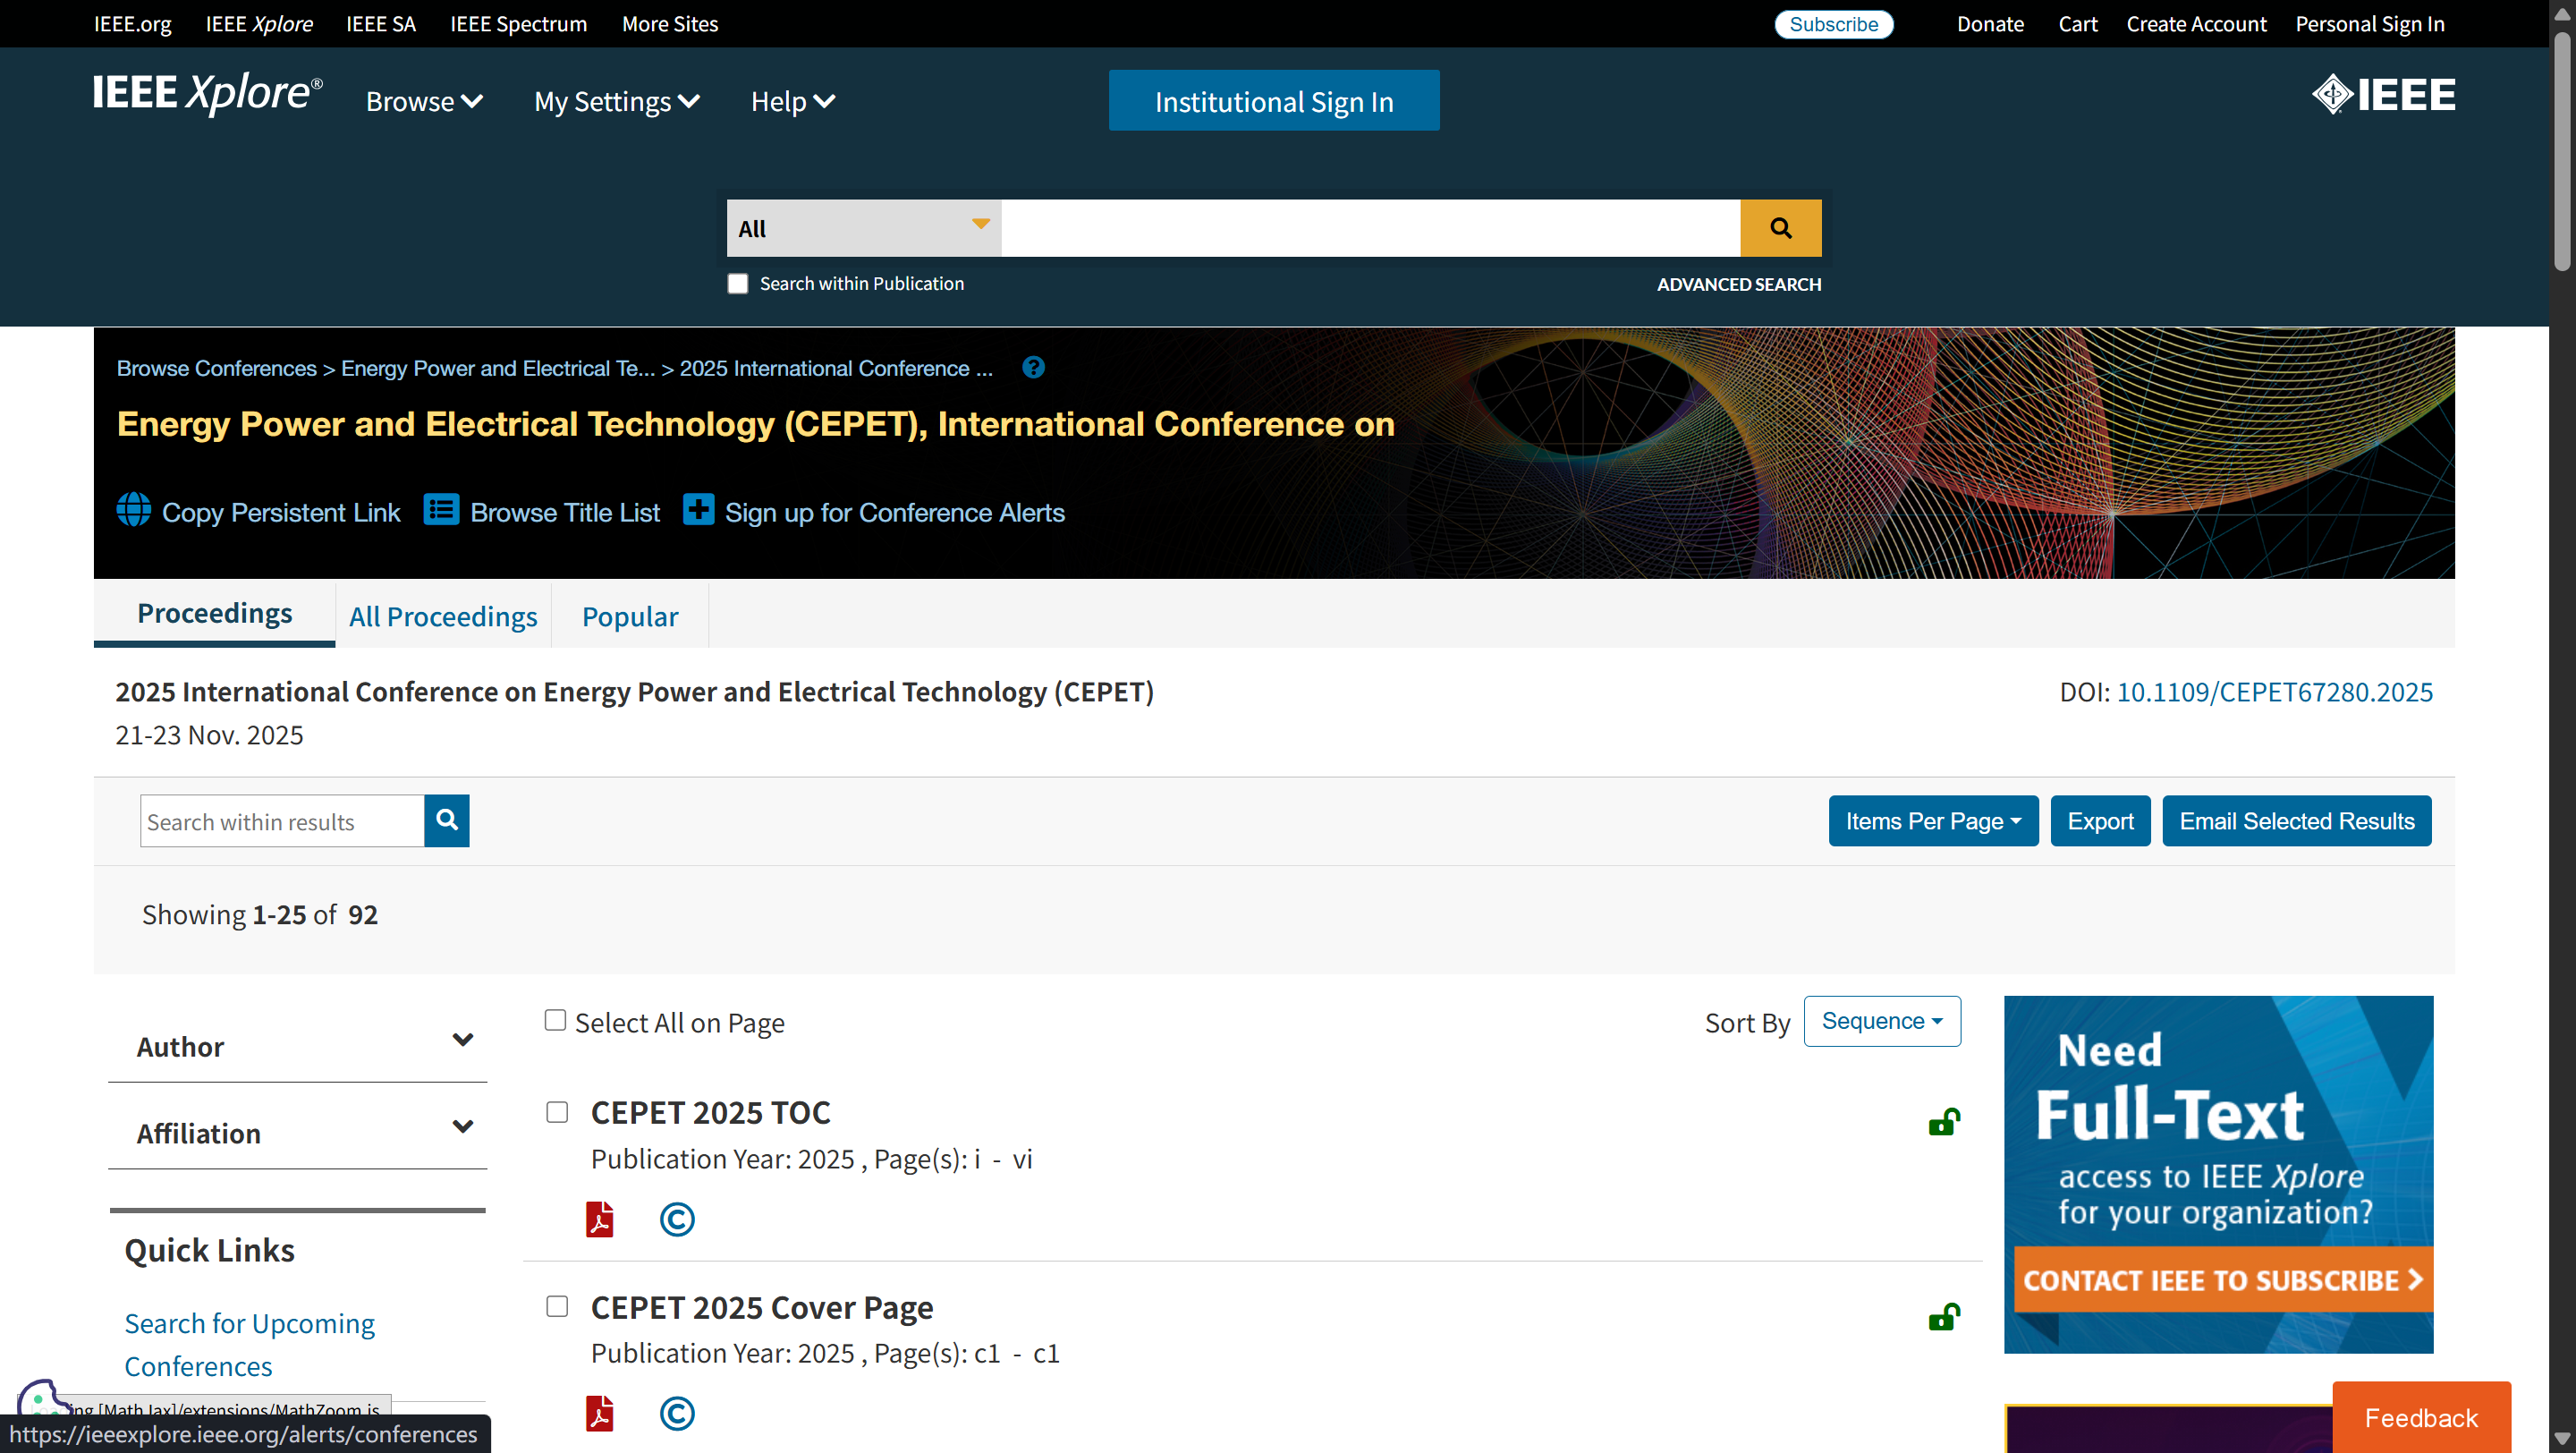Click the Donate link
Screen dimensions: 2576x1453
(1990, 24)
